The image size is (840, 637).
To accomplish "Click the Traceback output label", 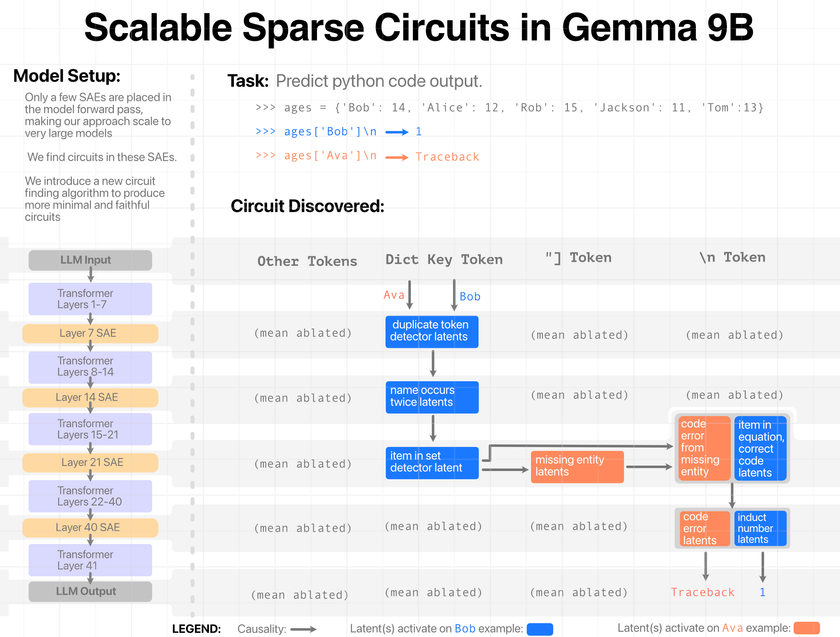I will tap(702, 592).
